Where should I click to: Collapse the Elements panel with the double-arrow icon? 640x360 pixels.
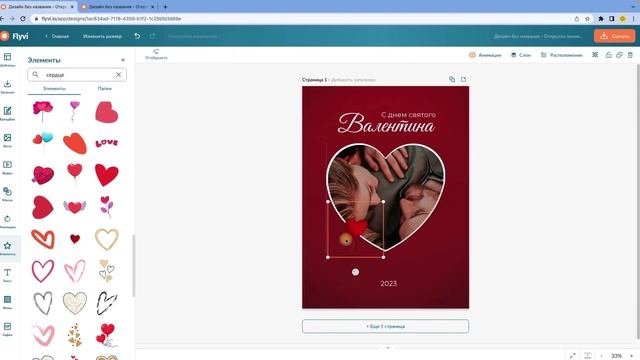click(123, 60)
